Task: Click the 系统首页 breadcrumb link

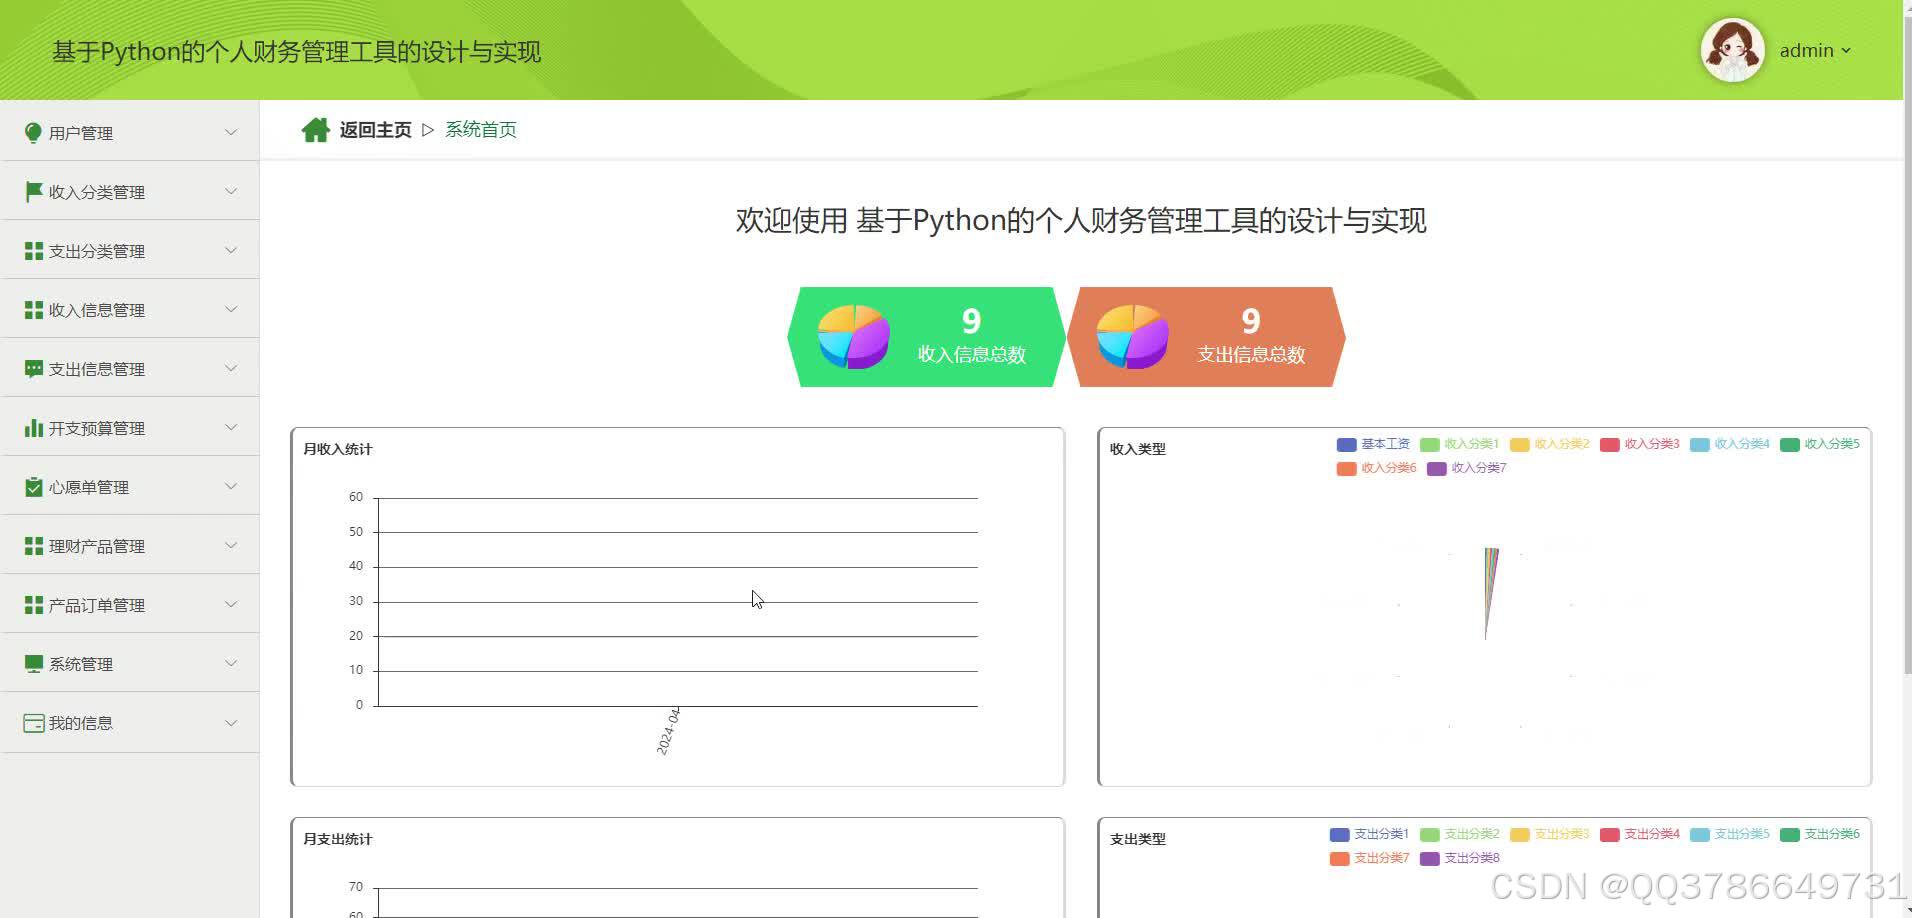Action: (x=481, y=128)
